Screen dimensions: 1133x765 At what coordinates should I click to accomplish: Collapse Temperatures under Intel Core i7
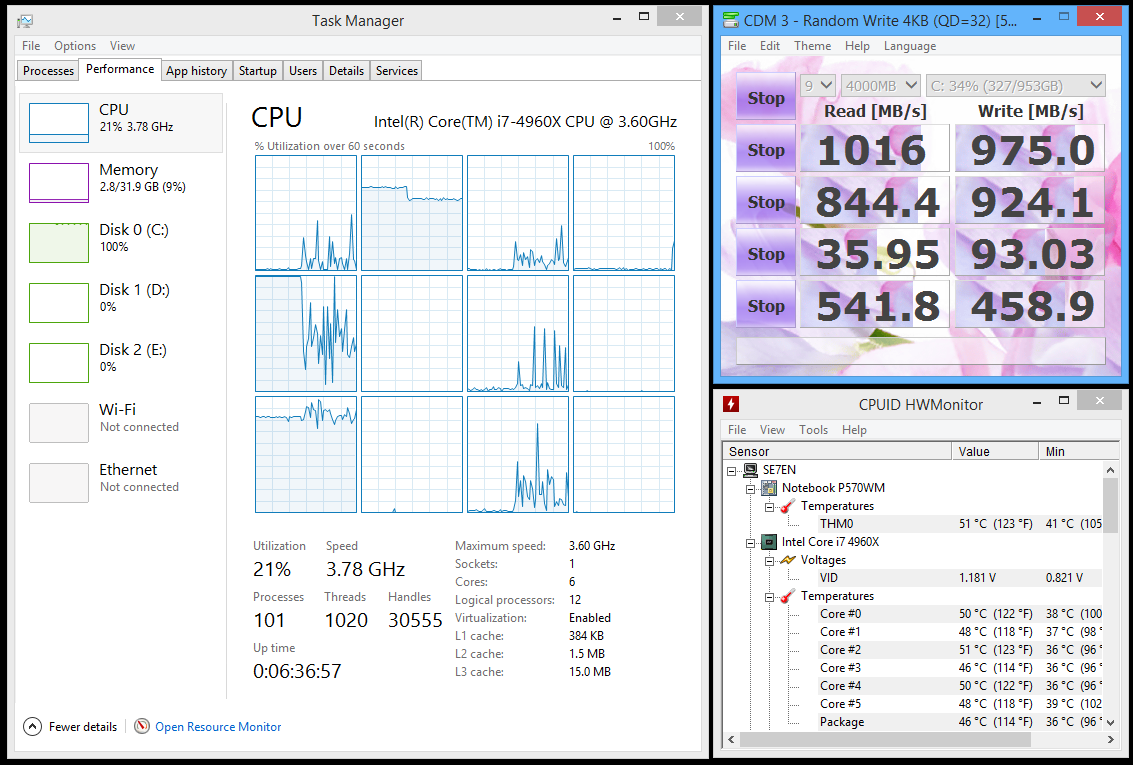[x=770, y=597]
